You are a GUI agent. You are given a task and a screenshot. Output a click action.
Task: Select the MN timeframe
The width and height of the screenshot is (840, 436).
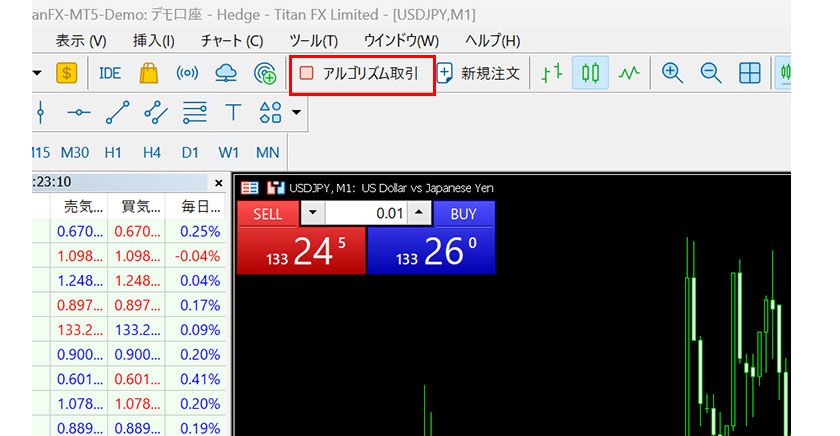click(267, 153)
